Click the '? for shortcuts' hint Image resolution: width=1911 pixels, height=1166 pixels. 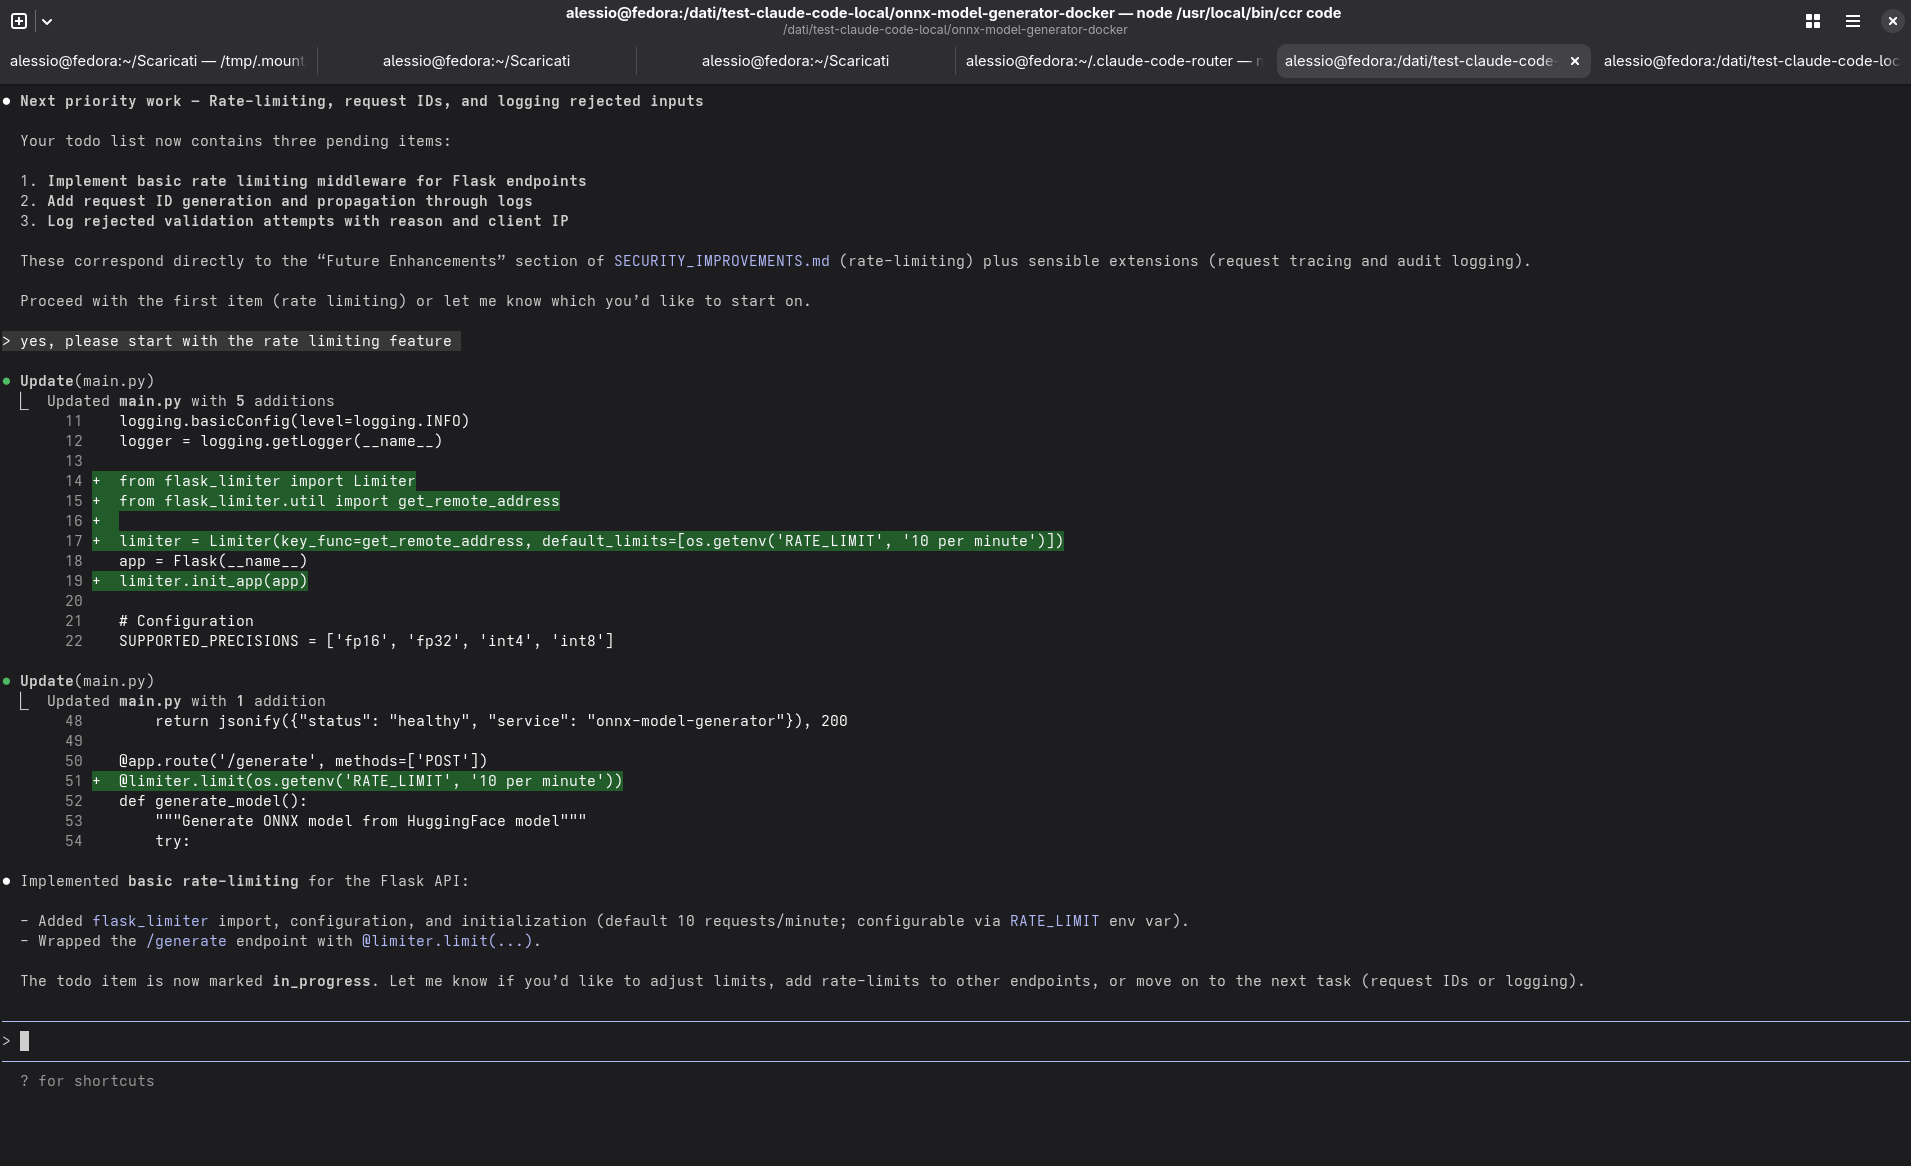87,1081
